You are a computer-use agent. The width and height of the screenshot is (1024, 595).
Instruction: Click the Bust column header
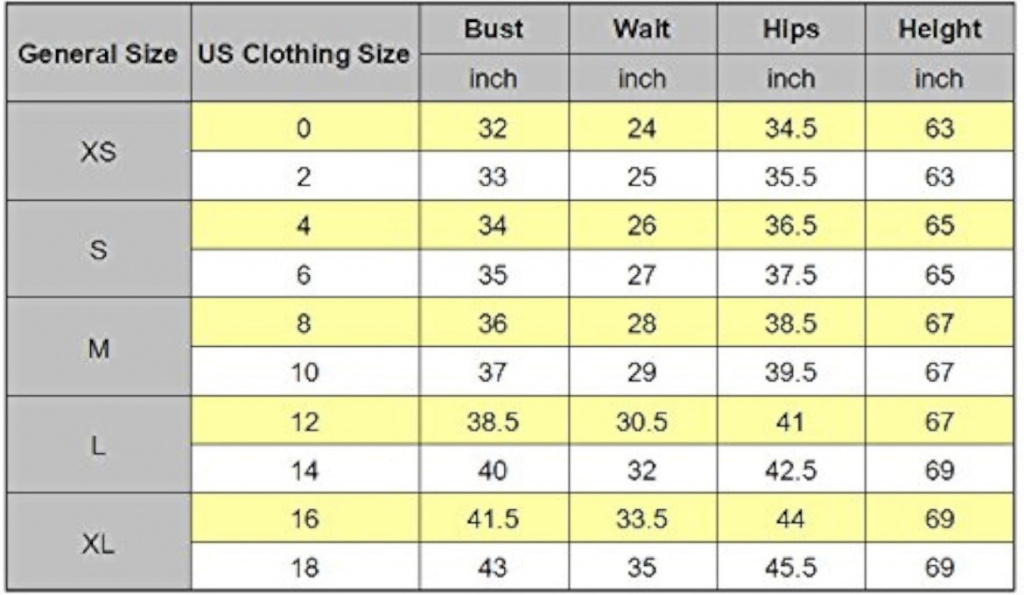[494, 29]
